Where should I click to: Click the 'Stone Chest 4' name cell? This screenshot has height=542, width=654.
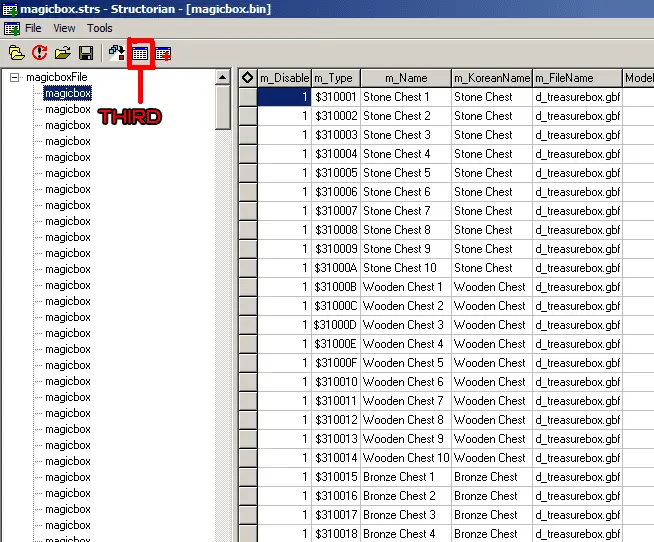click(406, 154)
